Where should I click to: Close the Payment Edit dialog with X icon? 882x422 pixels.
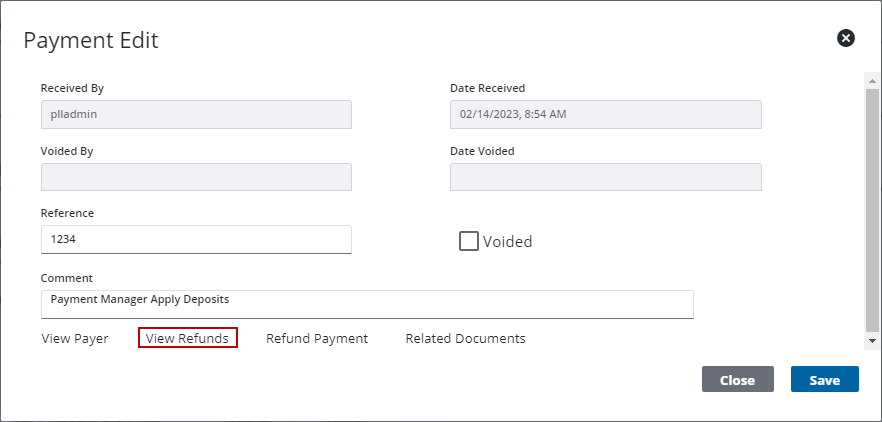pyautogui.click(x=846, y=38)
